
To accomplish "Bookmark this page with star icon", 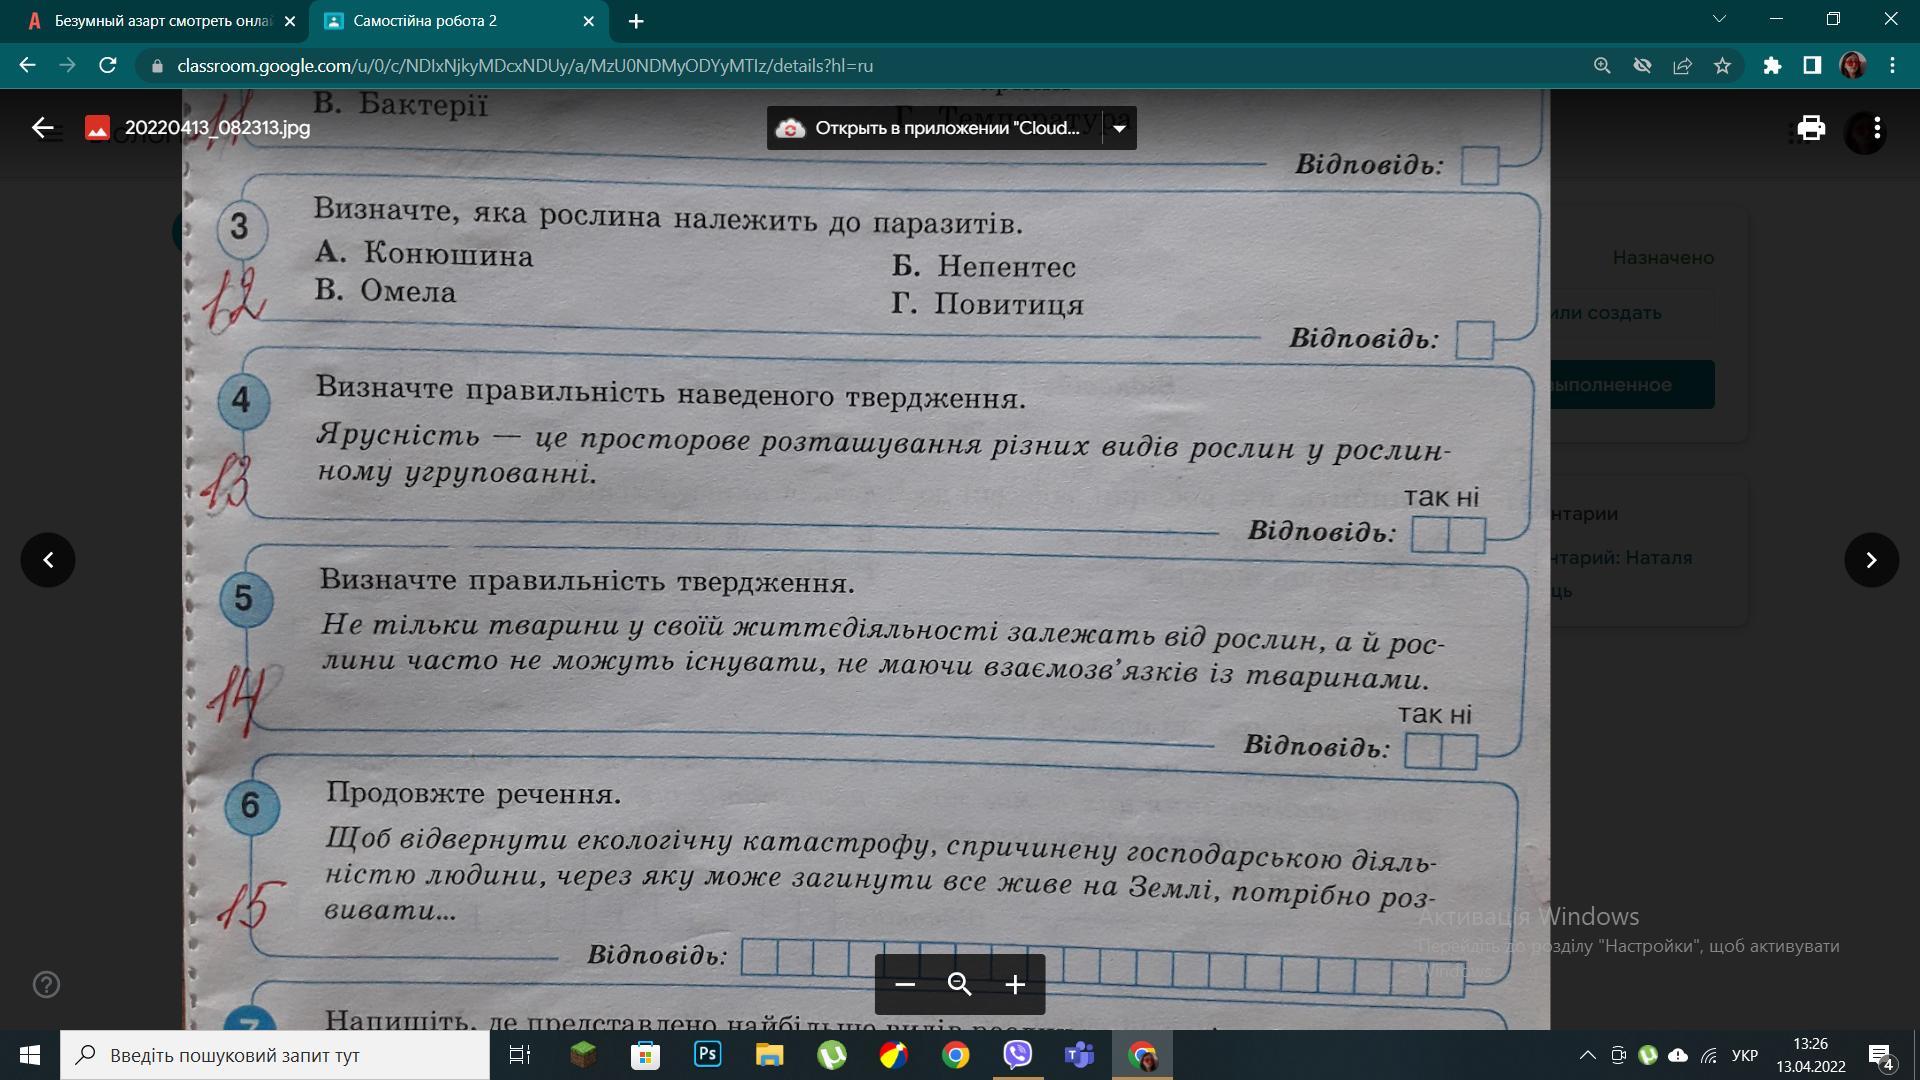I will point(1722,66).
